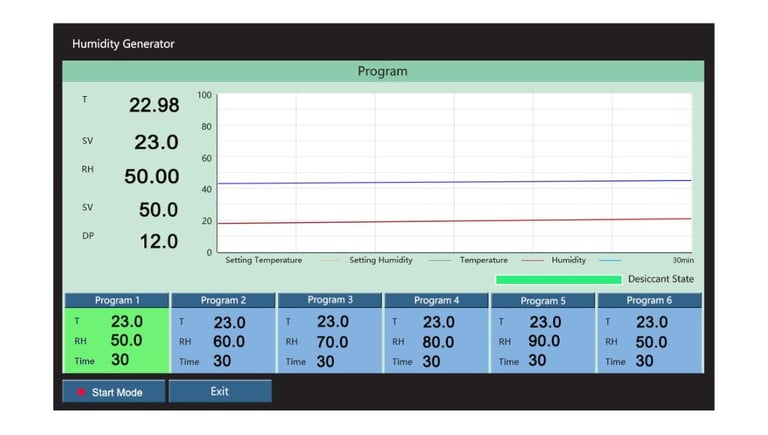
Task: Edit Program 2 RH value 60.0
Action: coord(229,341)
